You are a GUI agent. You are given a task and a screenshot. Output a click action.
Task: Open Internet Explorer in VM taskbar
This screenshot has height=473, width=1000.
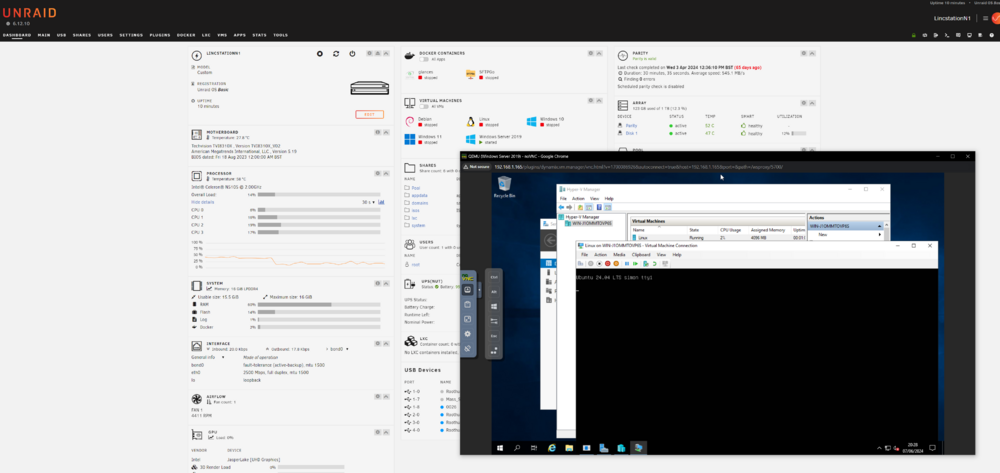point(552,448)
